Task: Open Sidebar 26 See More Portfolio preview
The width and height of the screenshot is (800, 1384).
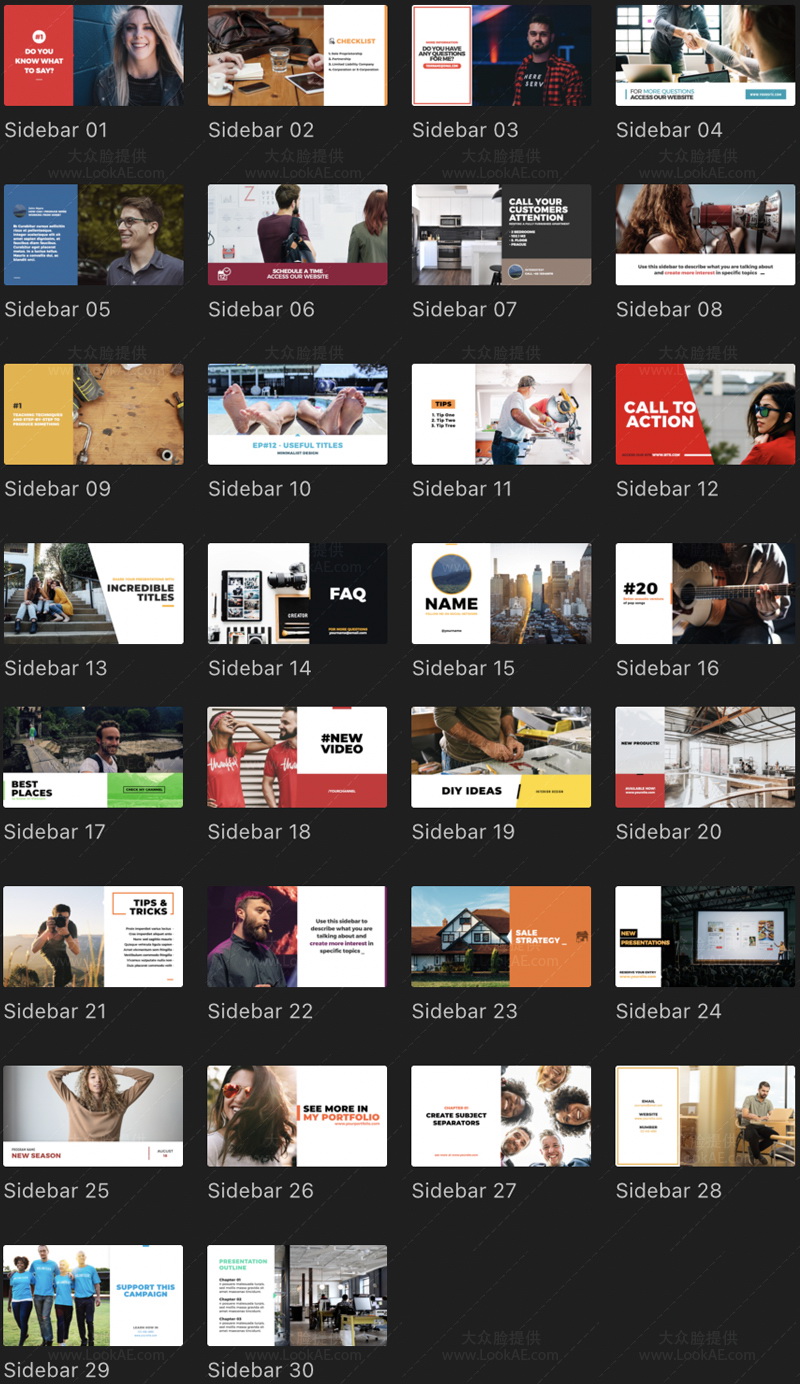Action: (297, 1116)
